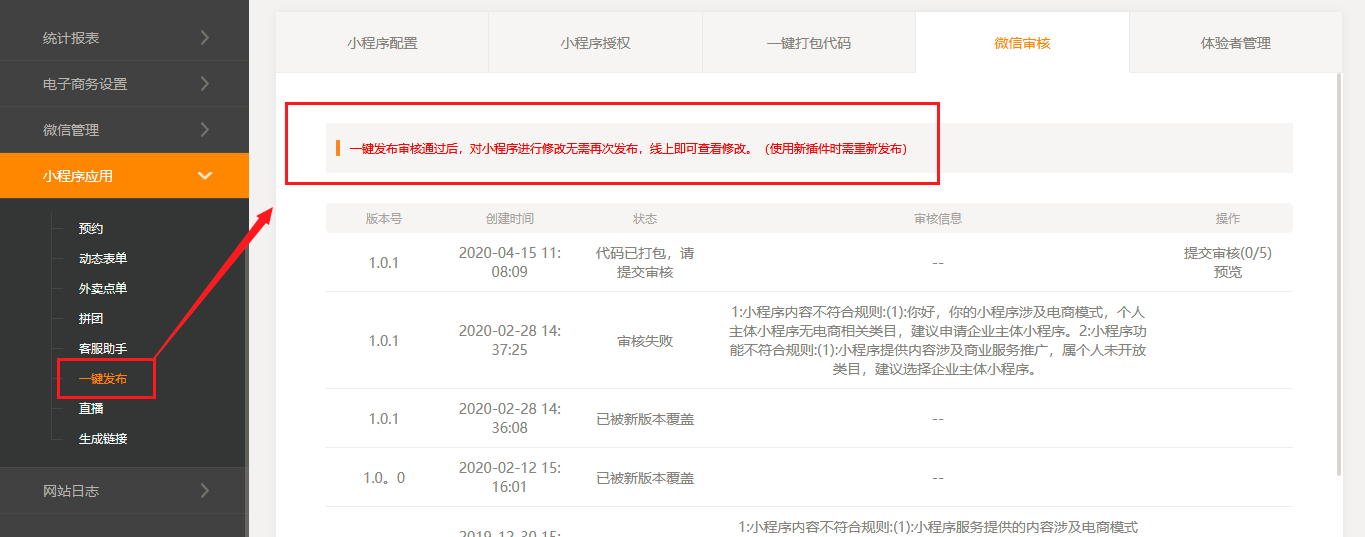
Task: Expand the 网站日志 chevron arrow
Action: [x=204, y=491]
